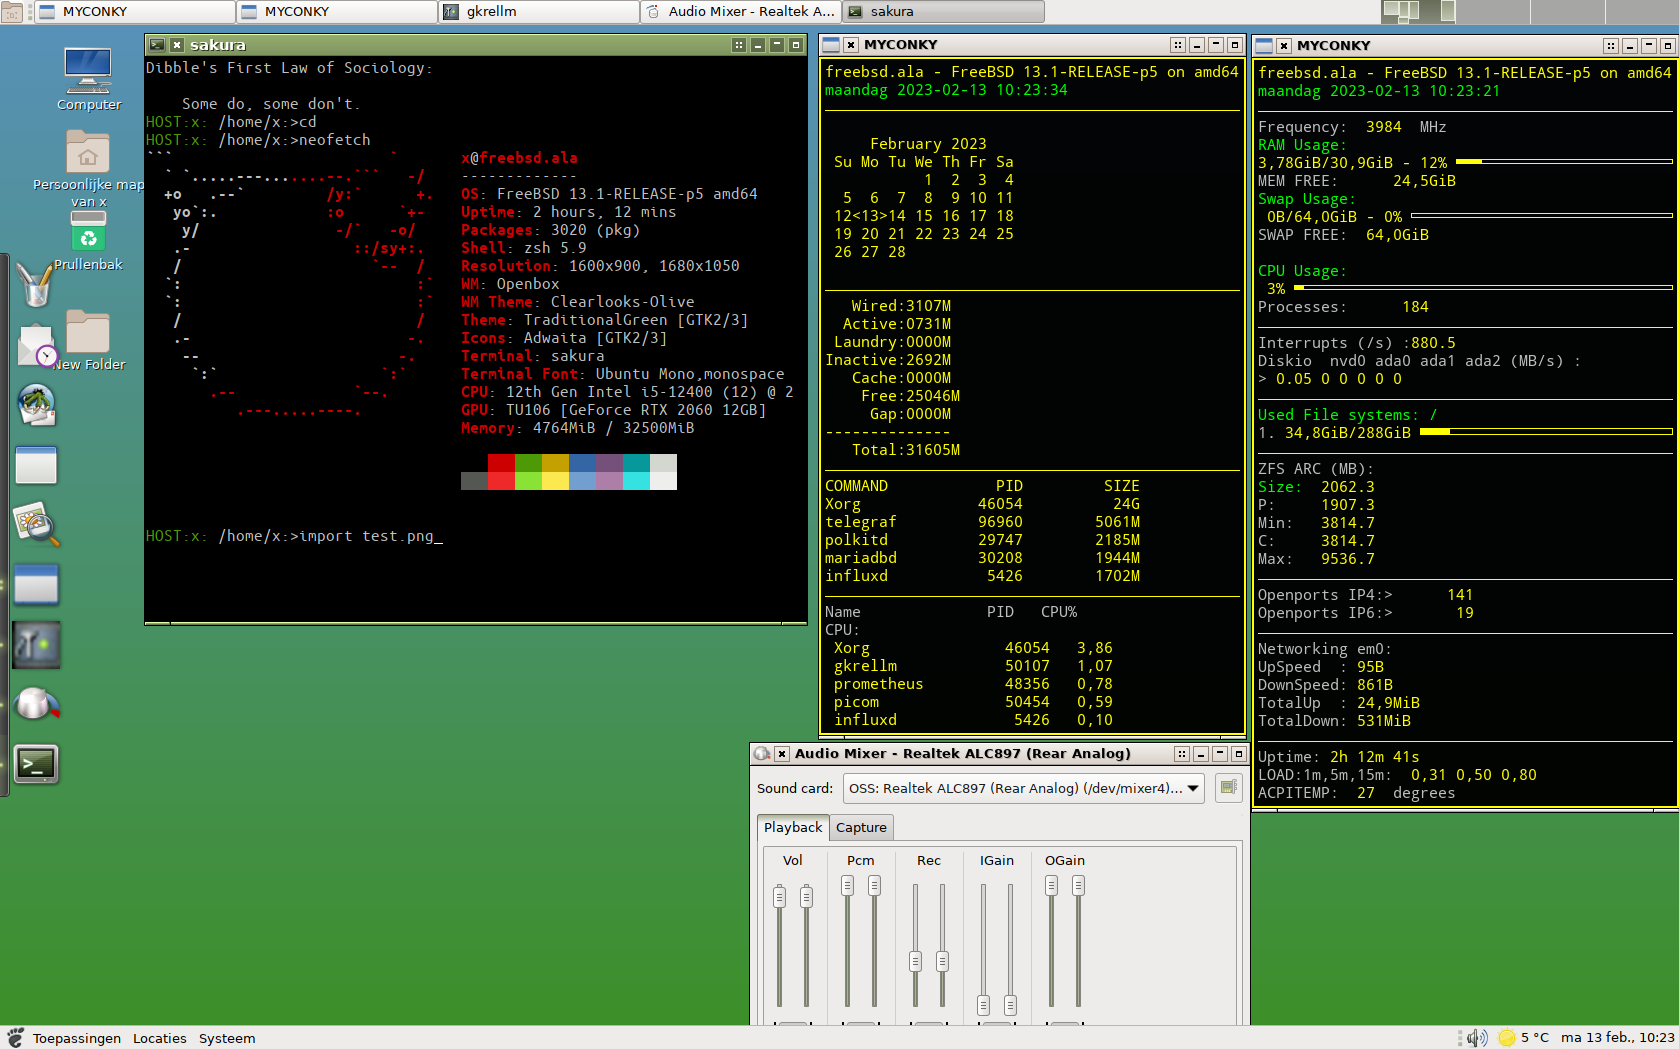
Task: Toggle all-desktops button on MYCONKY calendar window
Action: pyautogui.click(x=1178, y=45)
